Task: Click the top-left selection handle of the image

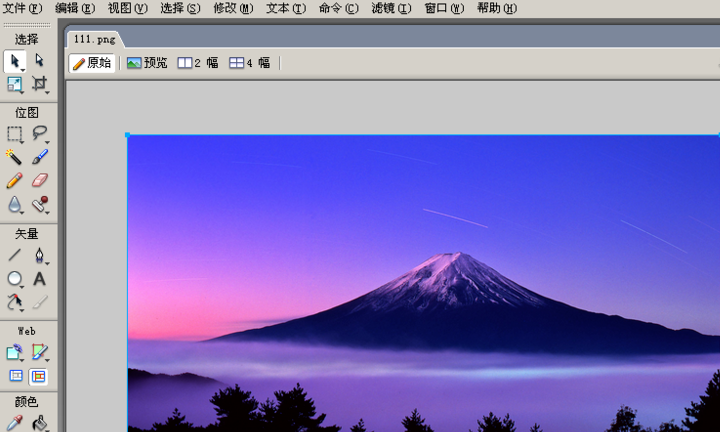Action: coord(127,135)
